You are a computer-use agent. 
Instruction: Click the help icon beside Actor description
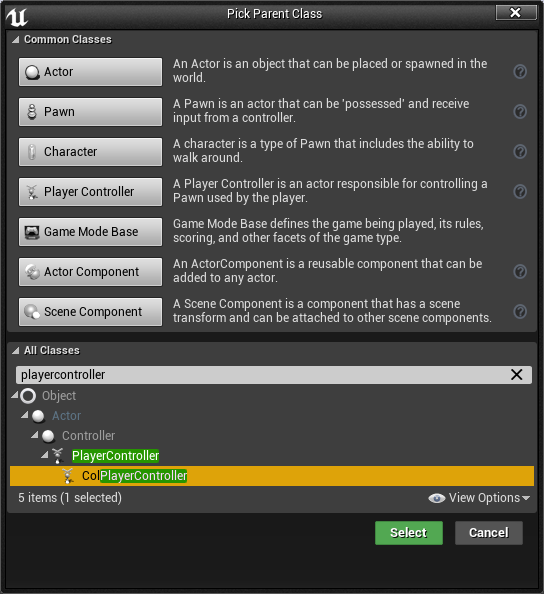point(520,71)
